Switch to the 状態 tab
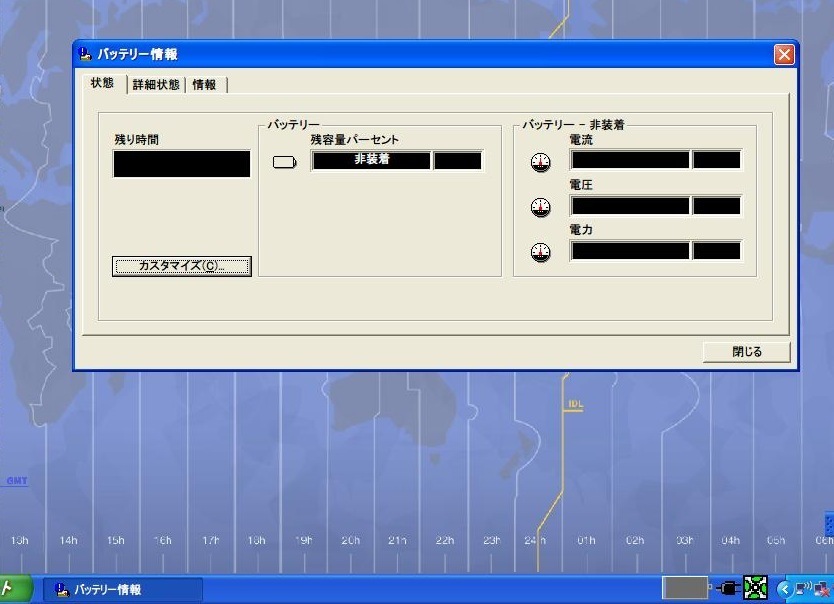834x604 pixels. point(102,84)
